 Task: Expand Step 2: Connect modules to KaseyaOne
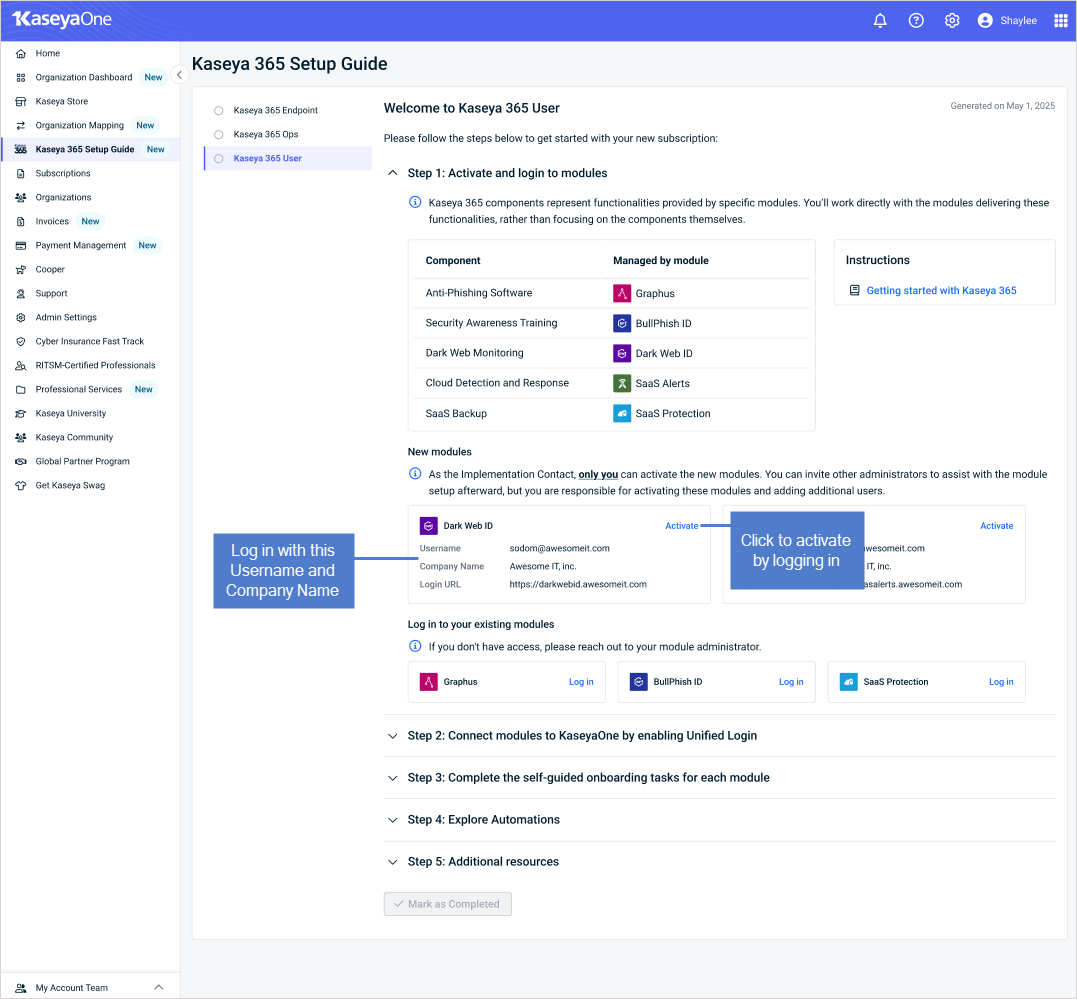392,736
